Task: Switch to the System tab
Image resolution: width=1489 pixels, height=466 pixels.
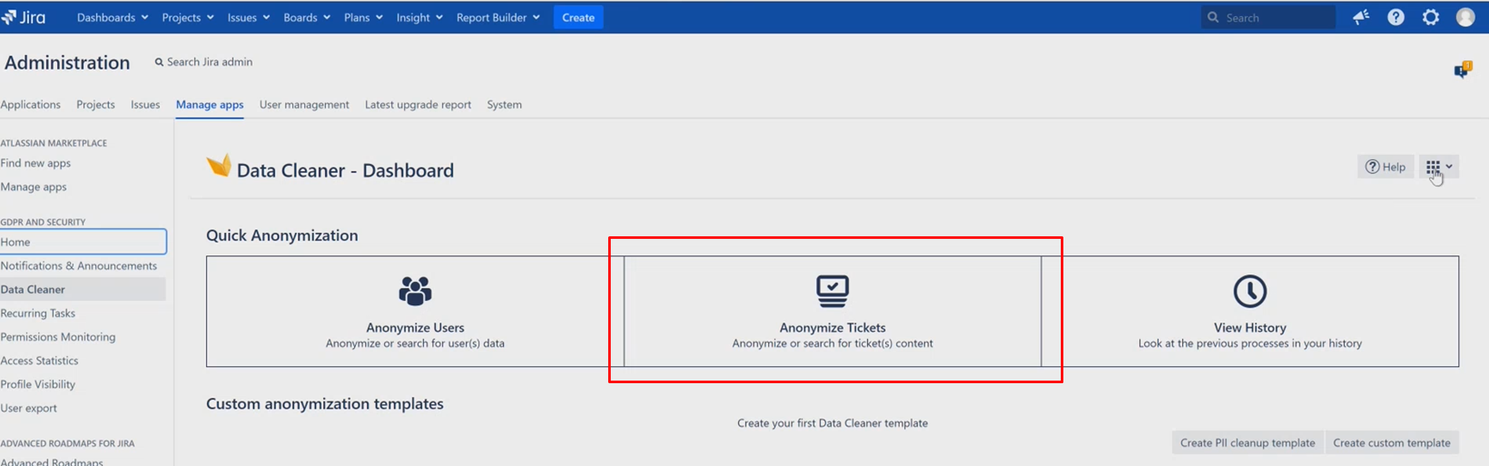Action: coord(504,104)
